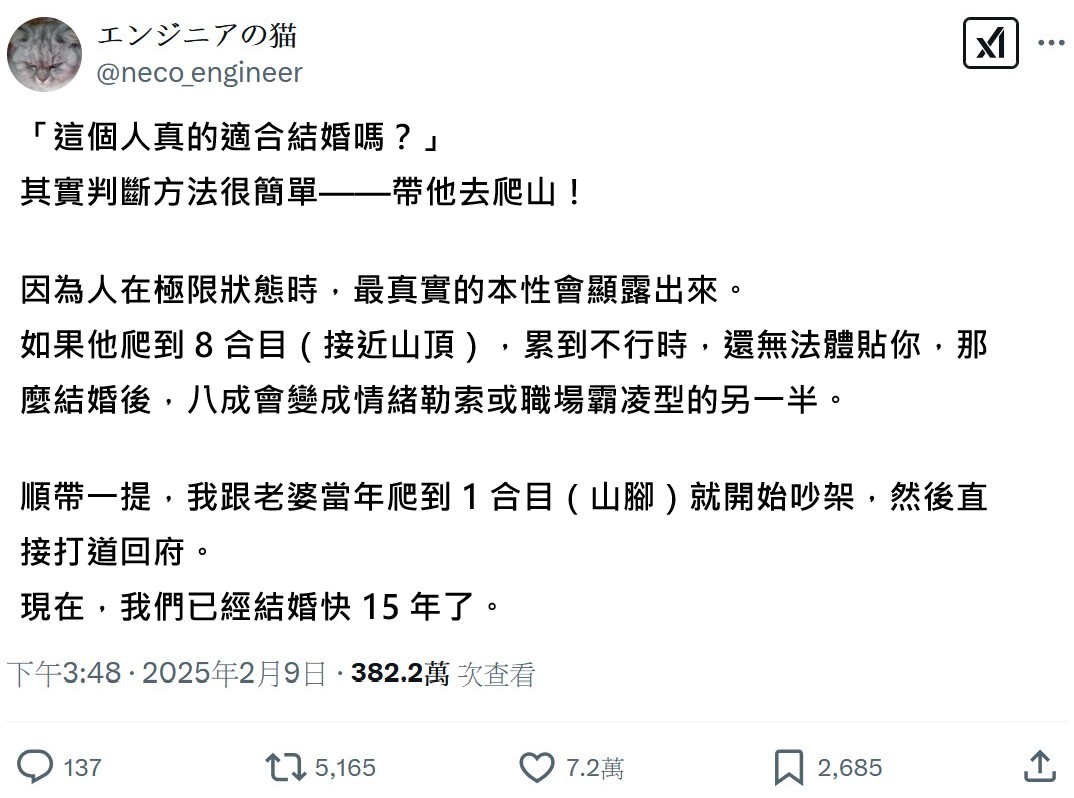Click the 137 replies count
This screenshot has width=1074, height=798.
coord(82,768)
